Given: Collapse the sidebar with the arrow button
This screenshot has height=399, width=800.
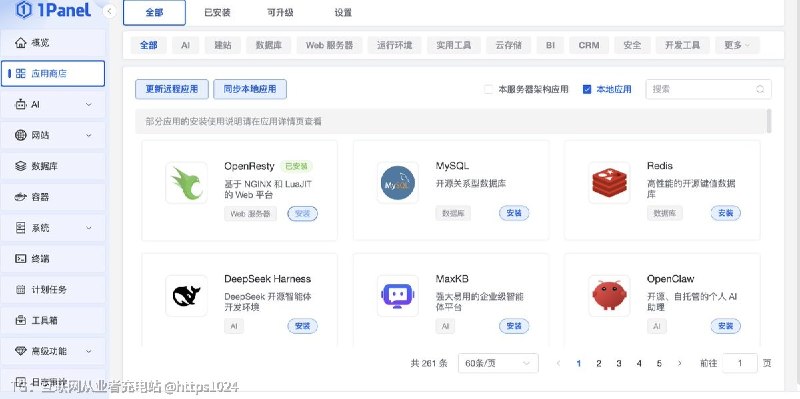Looking at the screenshot, I should [109, 11].
